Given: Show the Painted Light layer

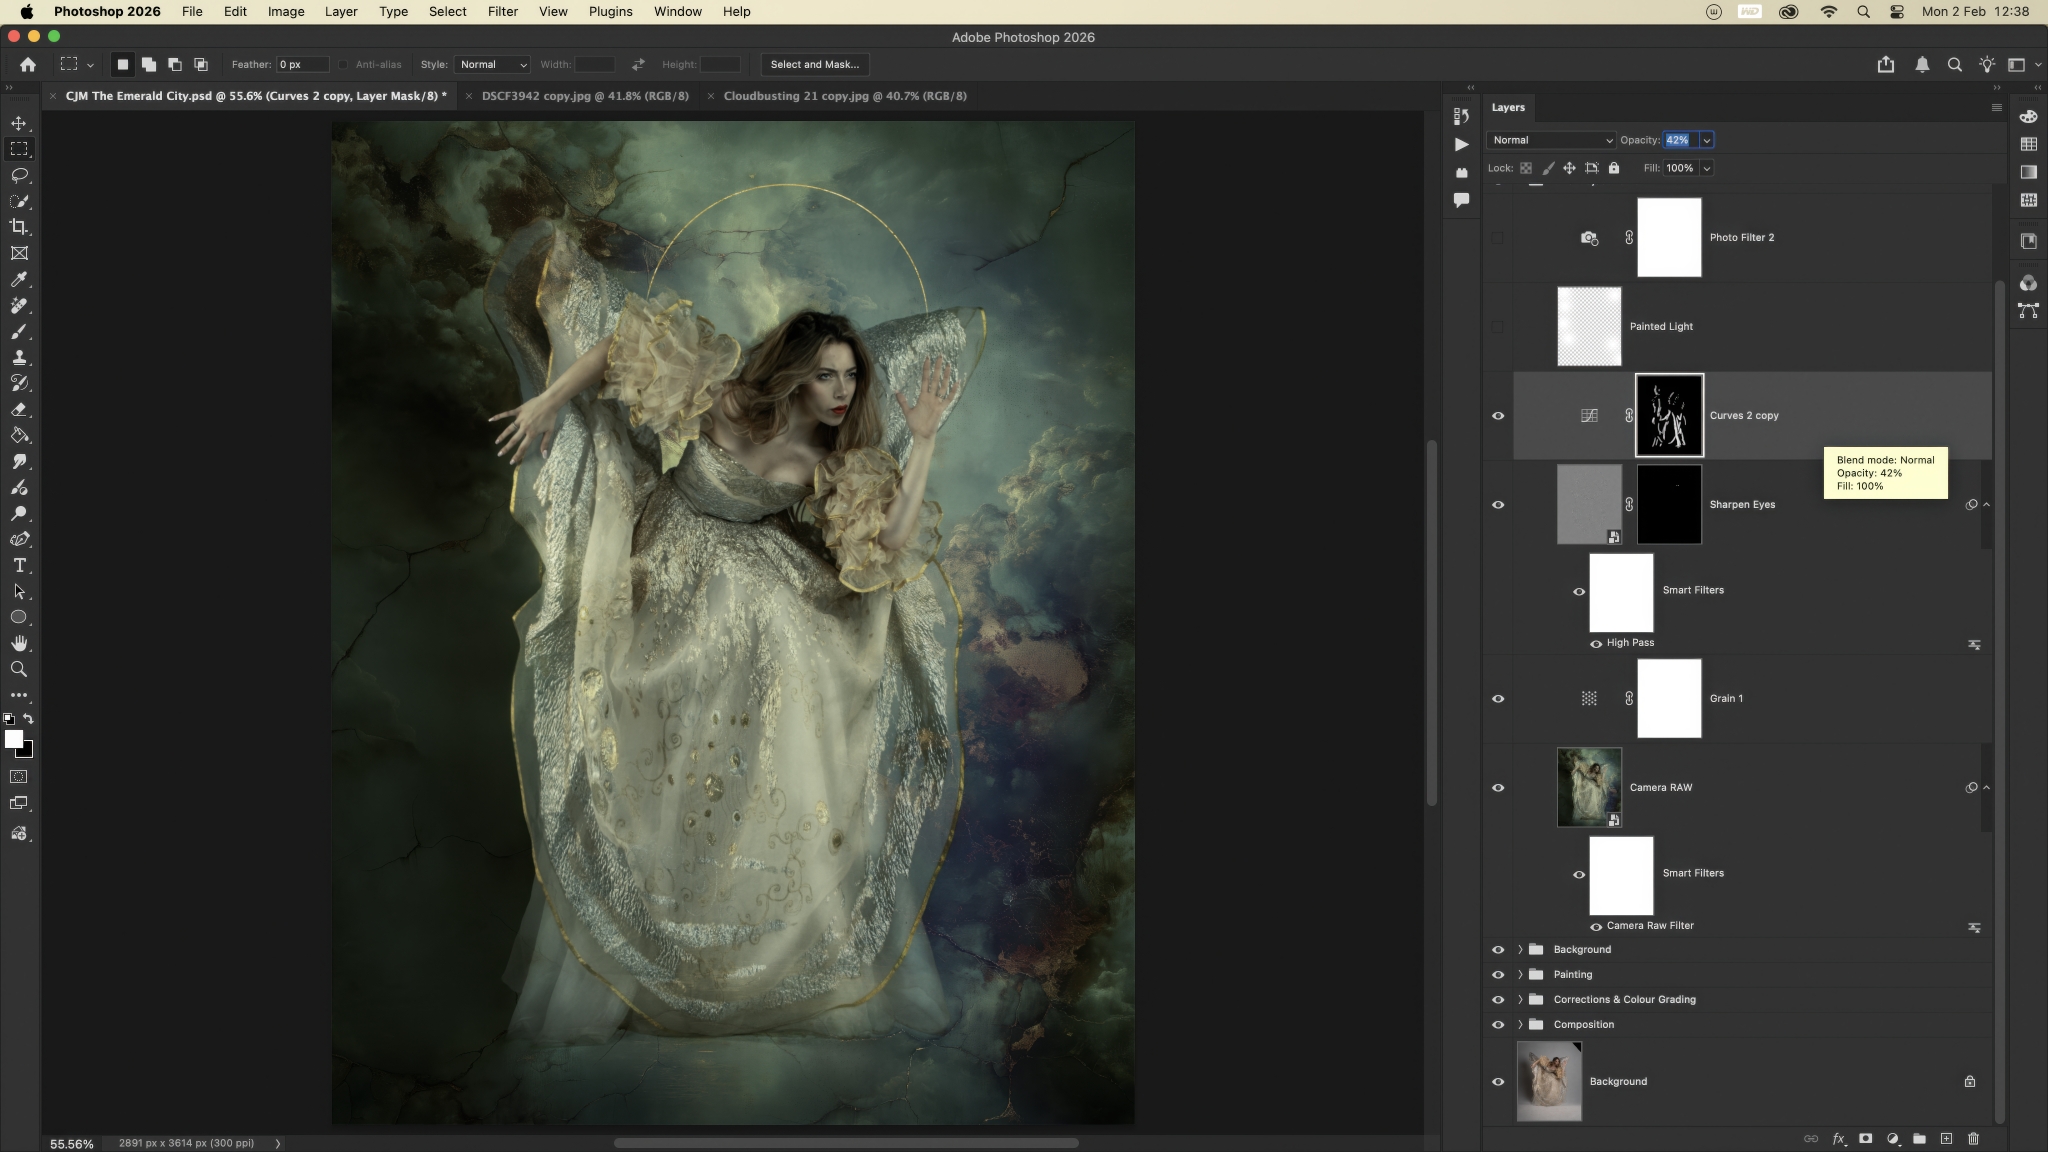Looking at the screenshot, I should tap(1498, 327).
